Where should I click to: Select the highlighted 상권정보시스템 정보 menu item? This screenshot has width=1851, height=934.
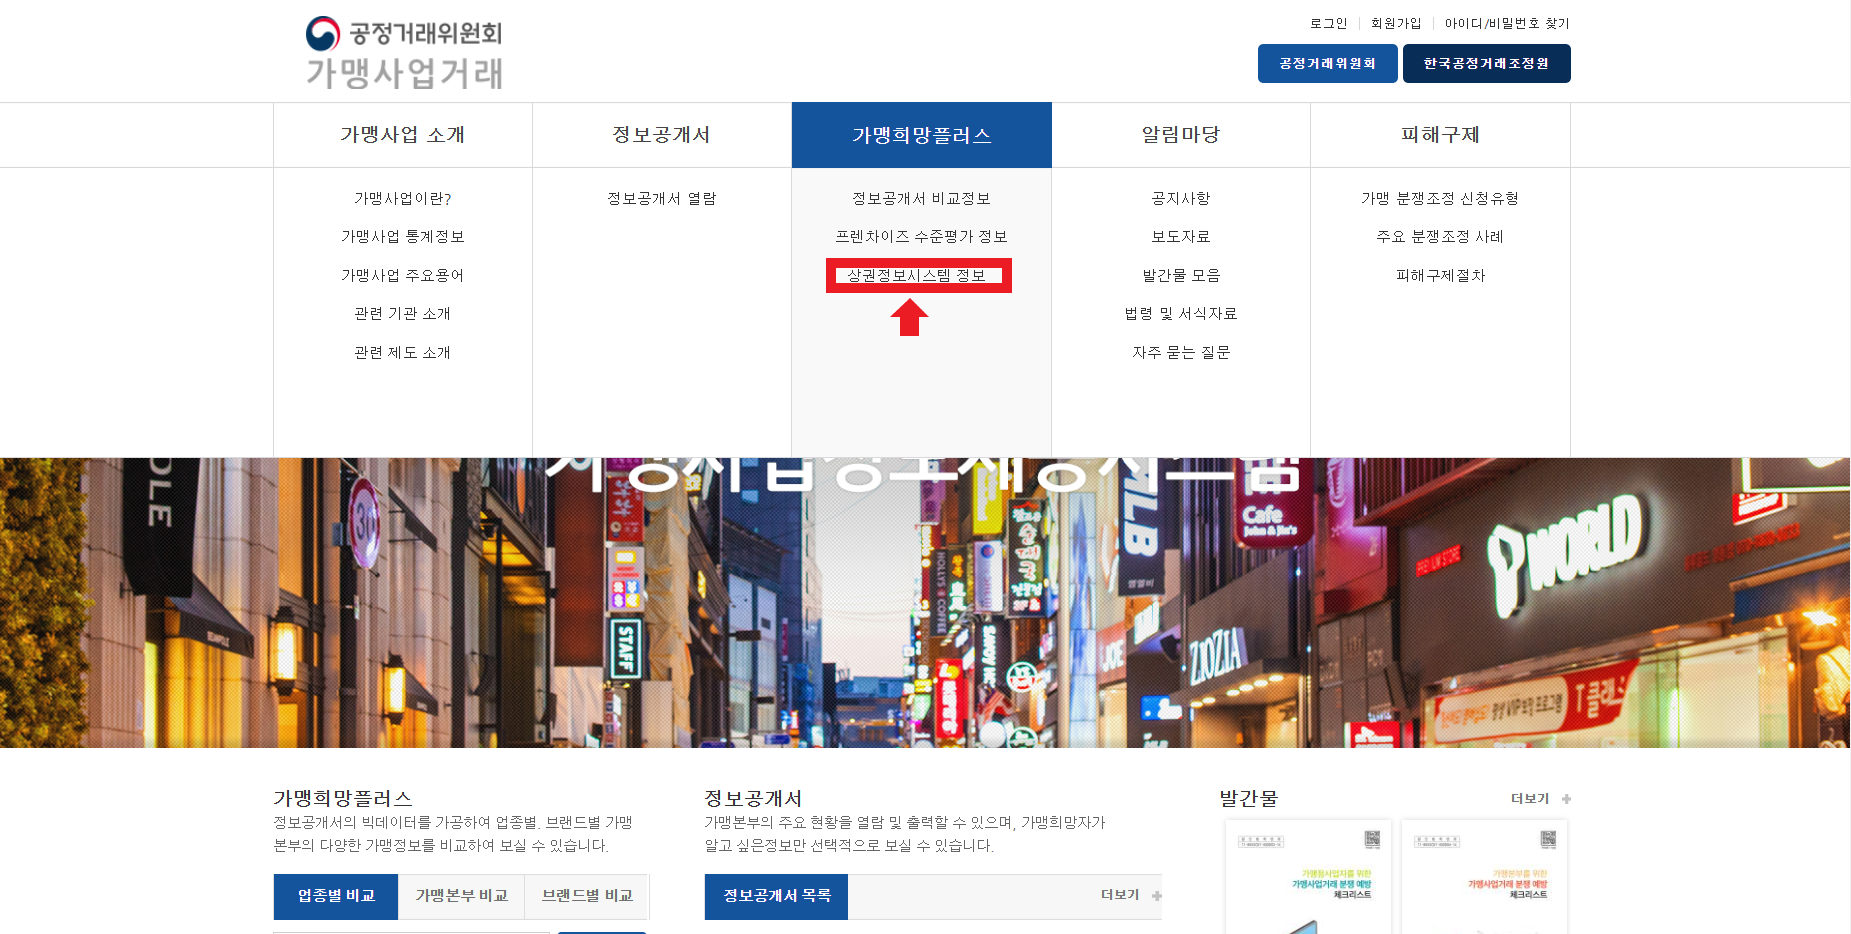click(918, 275)
